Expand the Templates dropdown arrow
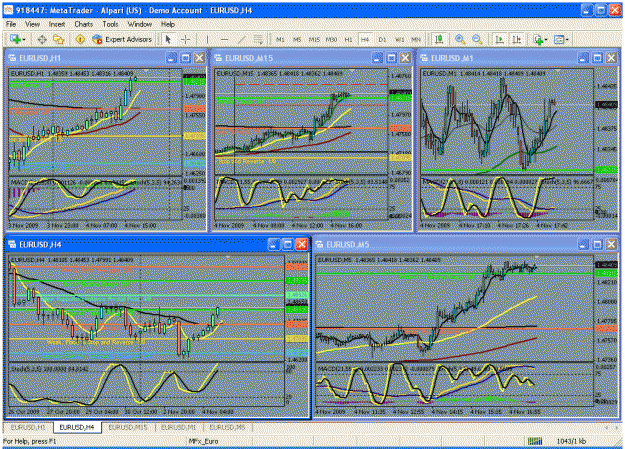This screenshot has height=449, width=625. pos(567,39)
